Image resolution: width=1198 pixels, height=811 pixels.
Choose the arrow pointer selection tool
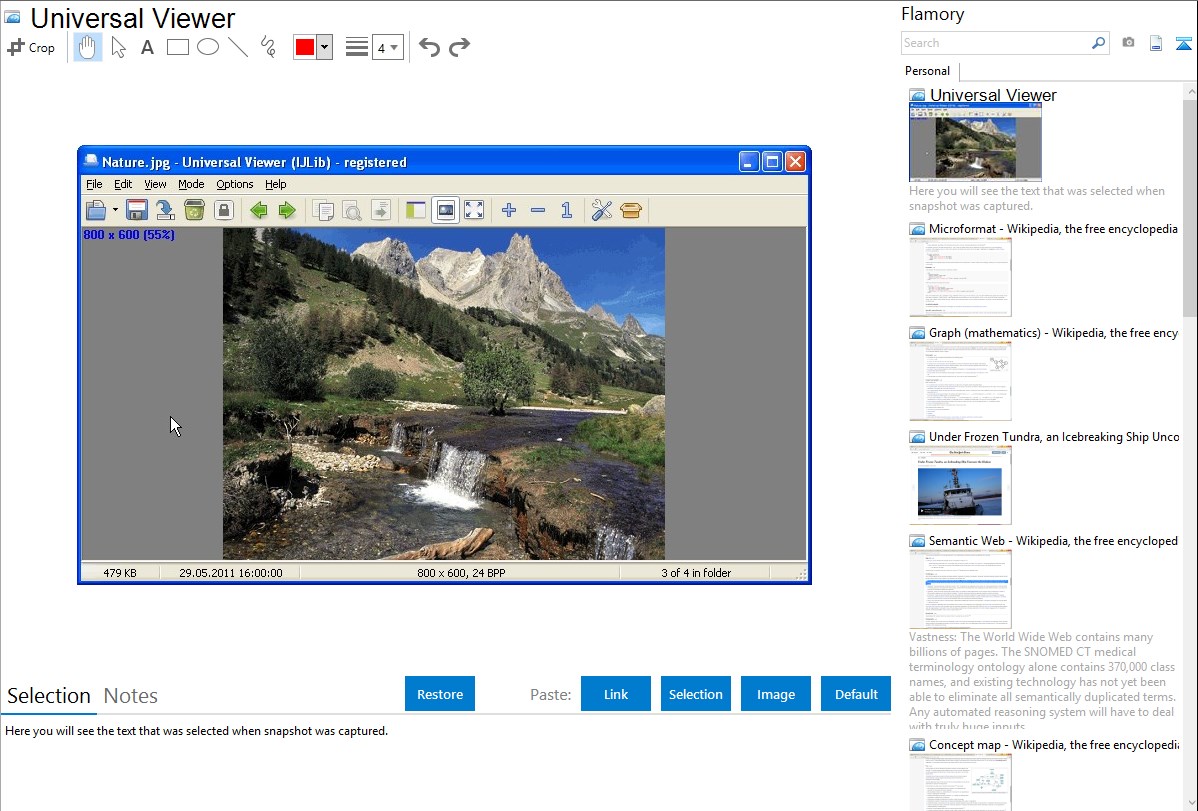click(x=118, y=47)
